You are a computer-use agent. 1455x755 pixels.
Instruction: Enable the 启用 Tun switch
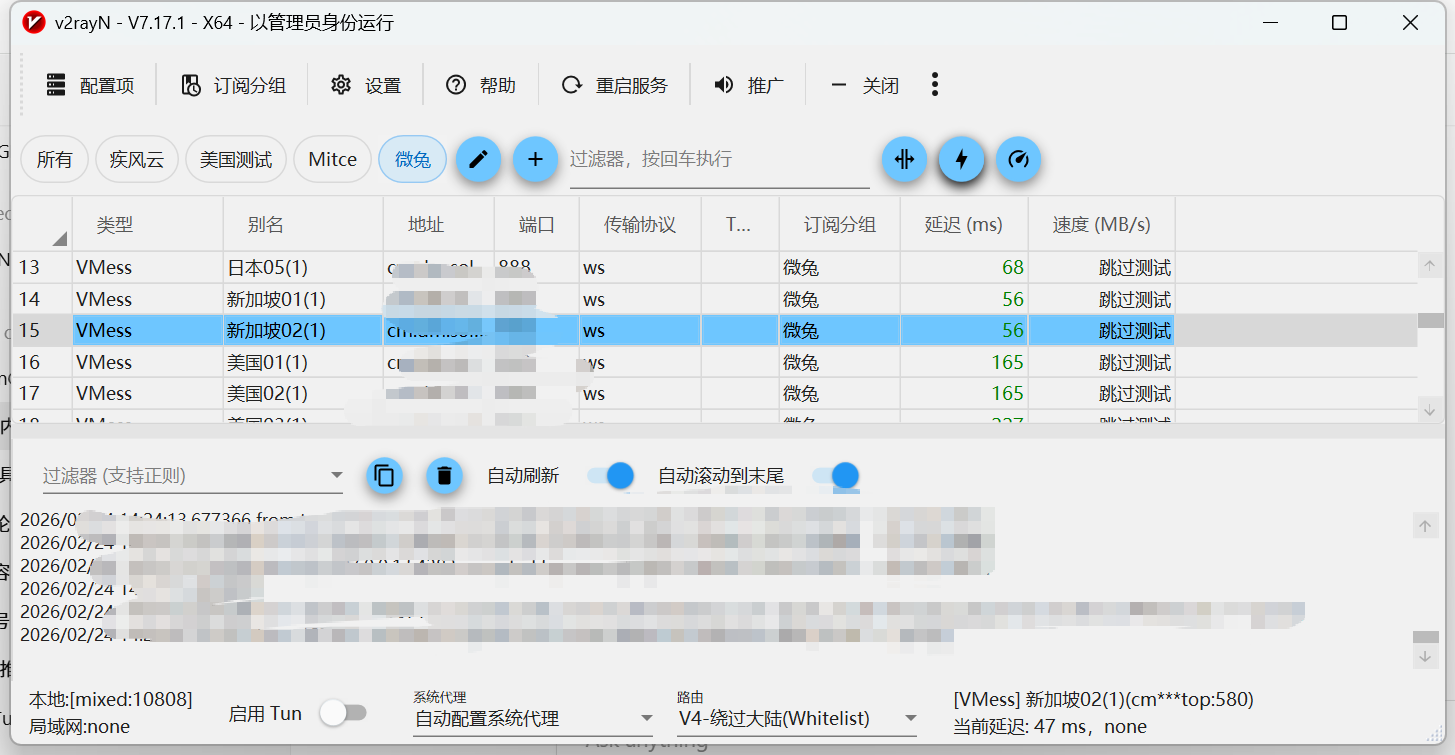[343, 713]
